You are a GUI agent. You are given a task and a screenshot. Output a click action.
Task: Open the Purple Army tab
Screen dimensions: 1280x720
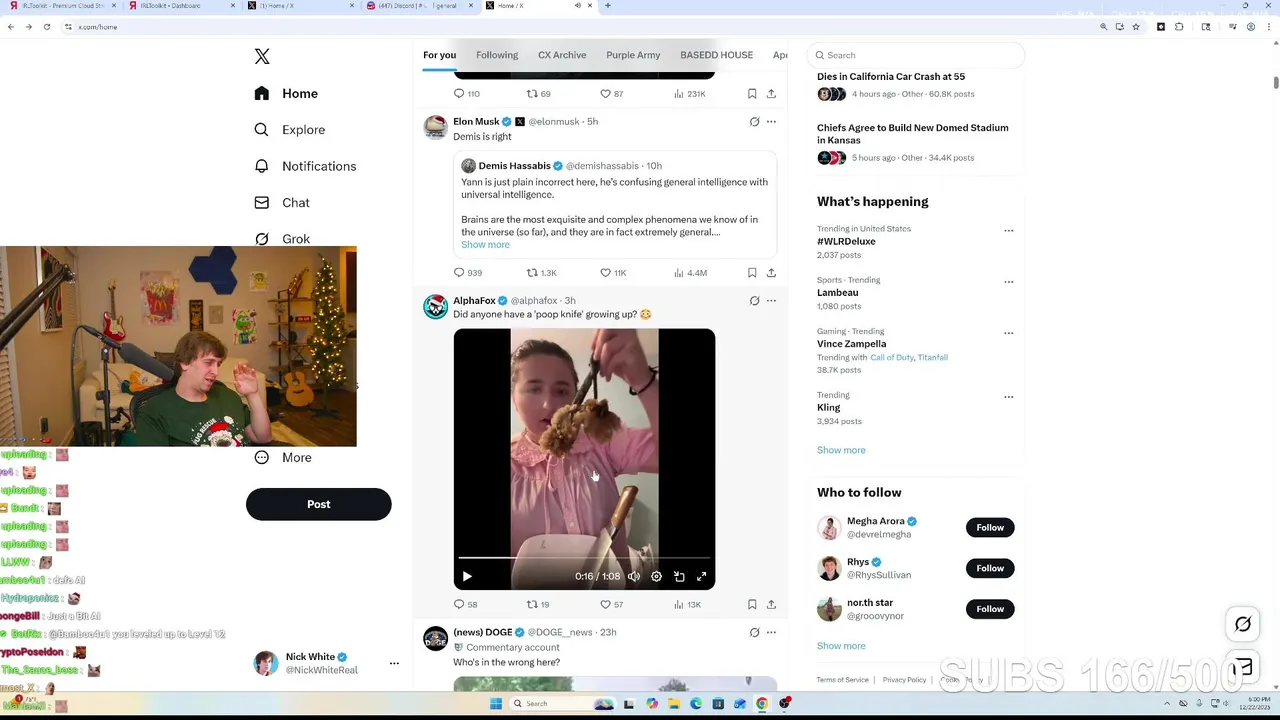pos(633,55)
